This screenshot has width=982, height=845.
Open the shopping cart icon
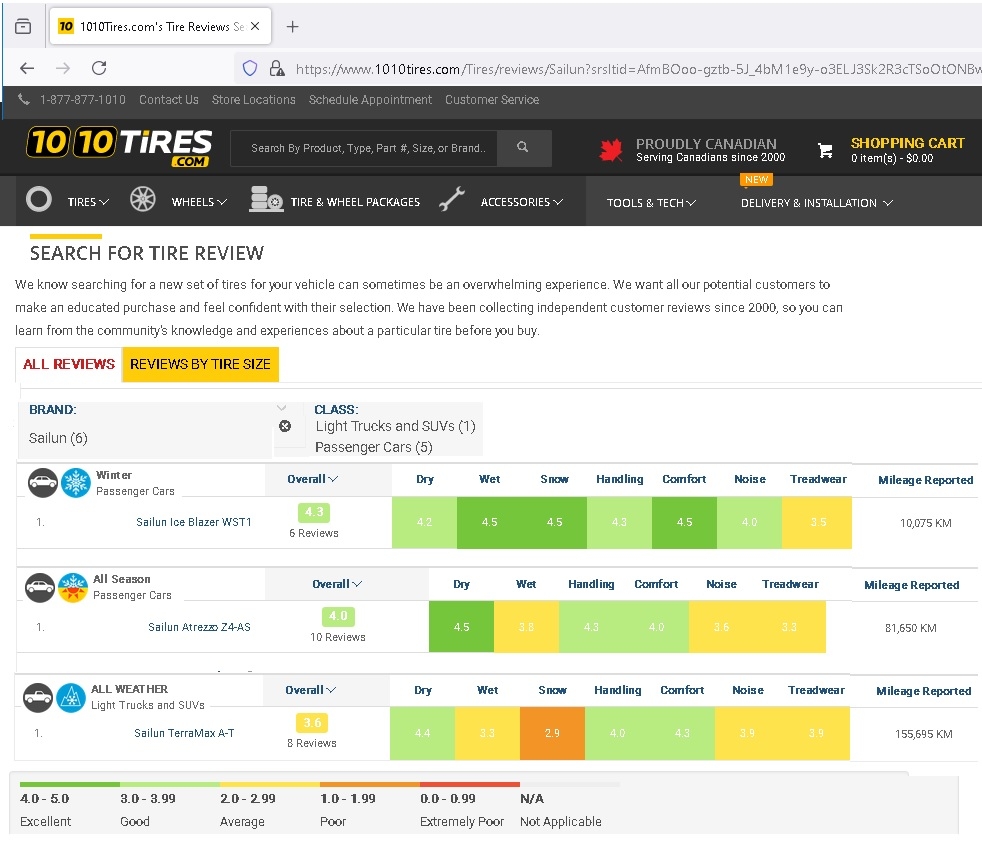(825, 150)
